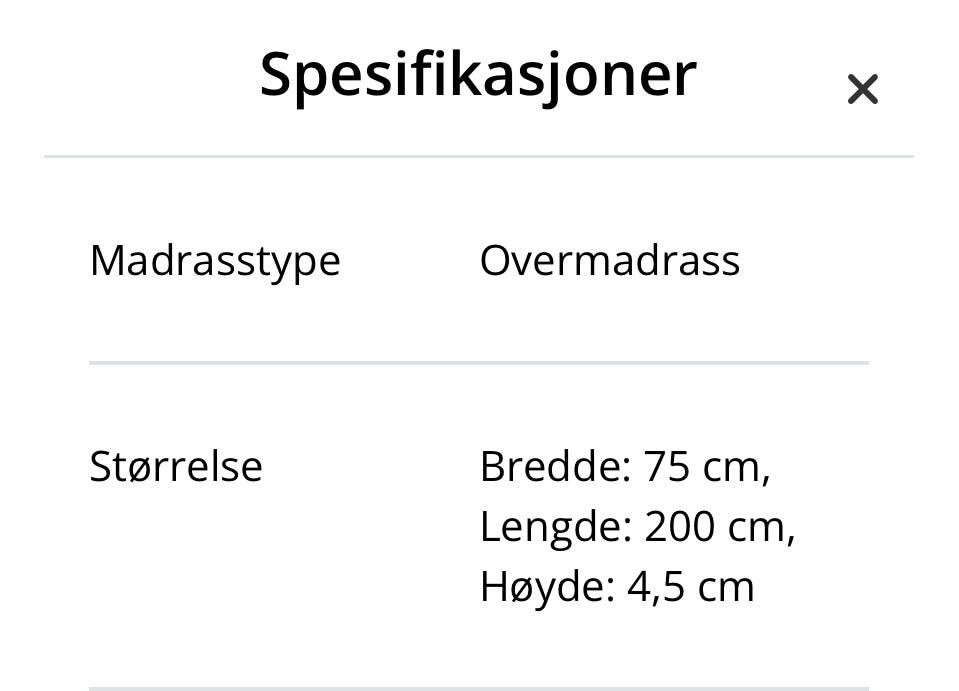959x691 pixels.
Task: Select the Høyde: 4,5 cm text
Action: pos(617,585)
